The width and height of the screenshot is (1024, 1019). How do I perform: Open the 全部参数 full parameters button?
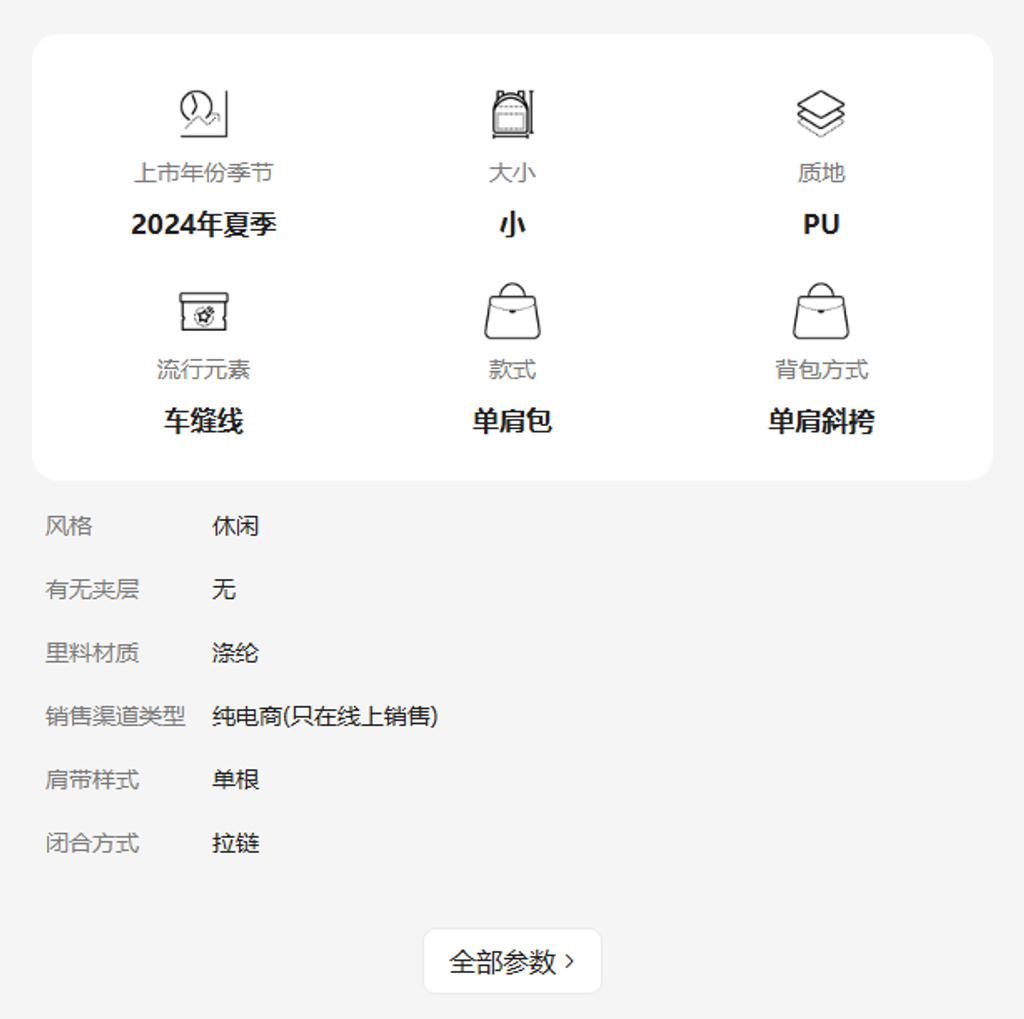point(513,962)
